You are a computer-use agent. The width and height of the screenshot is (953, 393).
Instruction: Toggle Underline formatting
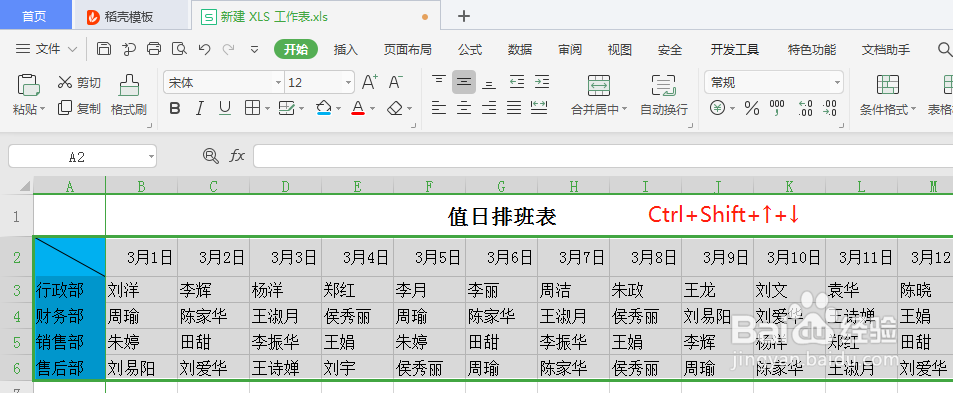tap(225, 109)
